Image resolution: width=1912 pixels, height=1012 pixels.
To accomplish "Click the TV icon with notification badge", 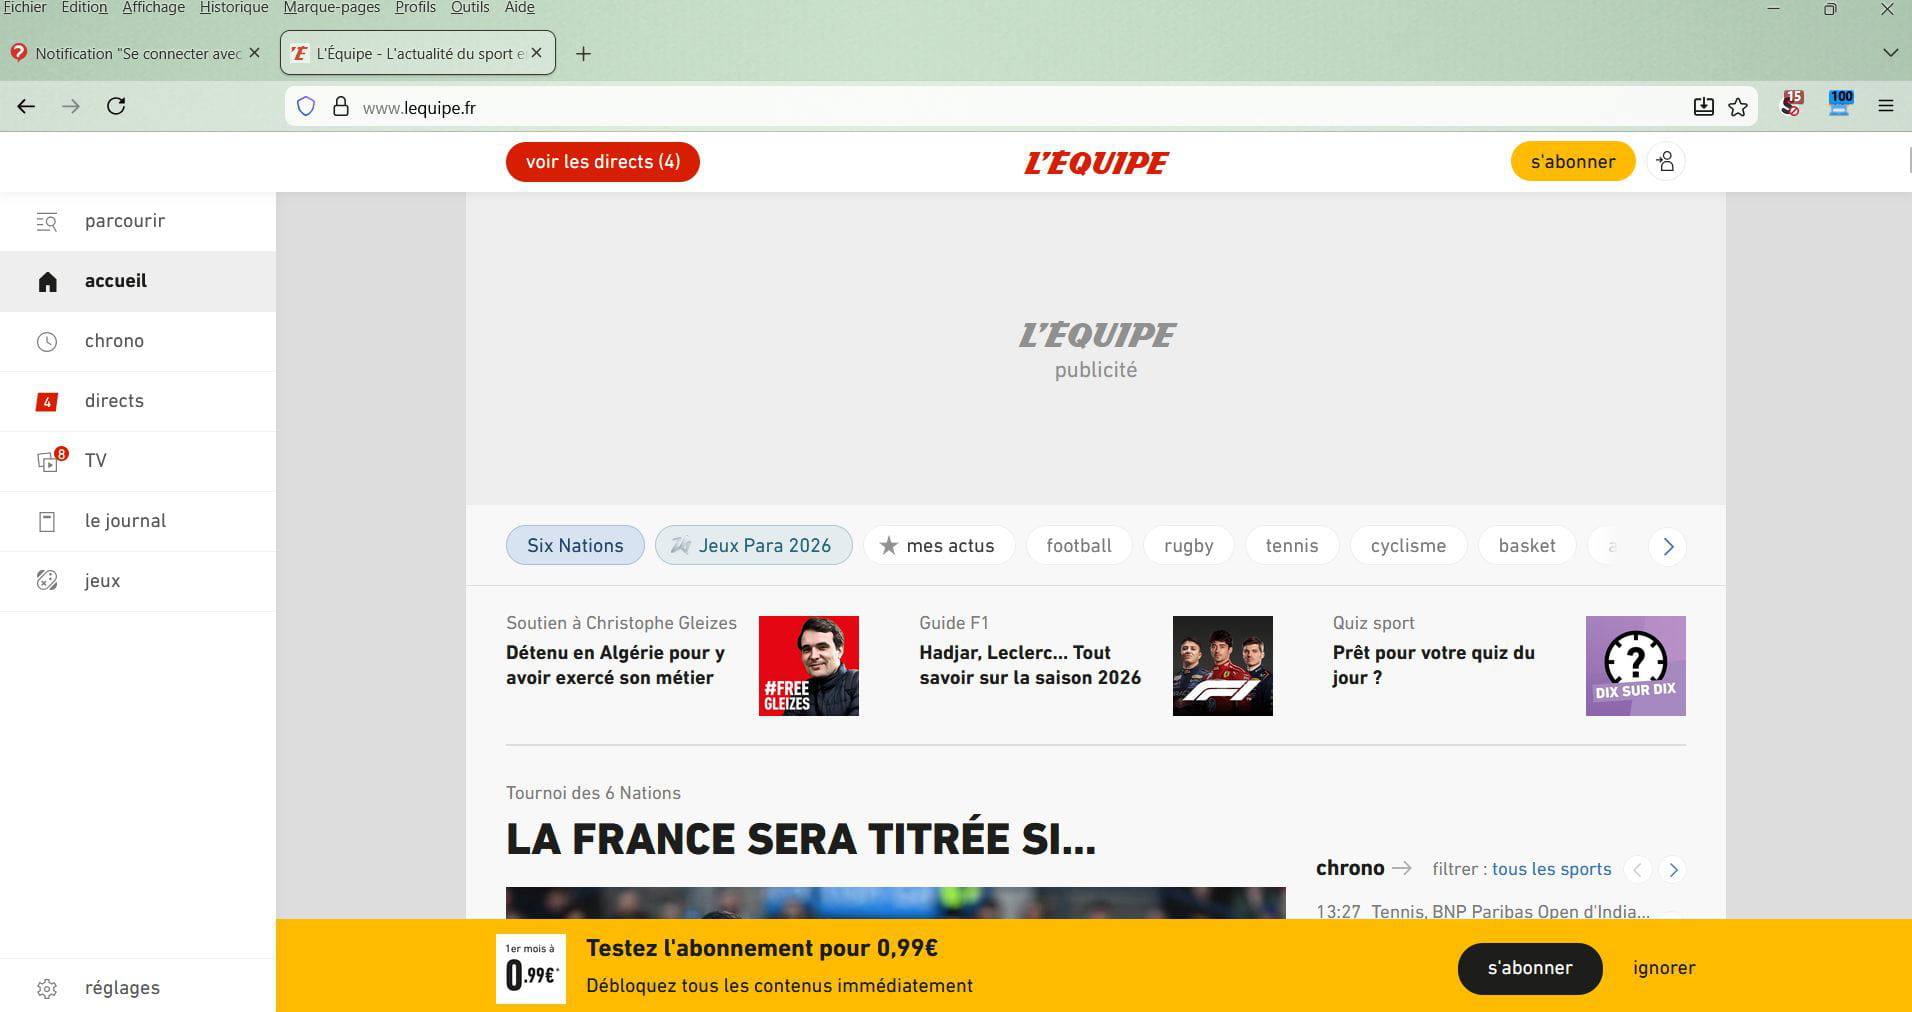I will pyautogui.click(x=48, y=461).
